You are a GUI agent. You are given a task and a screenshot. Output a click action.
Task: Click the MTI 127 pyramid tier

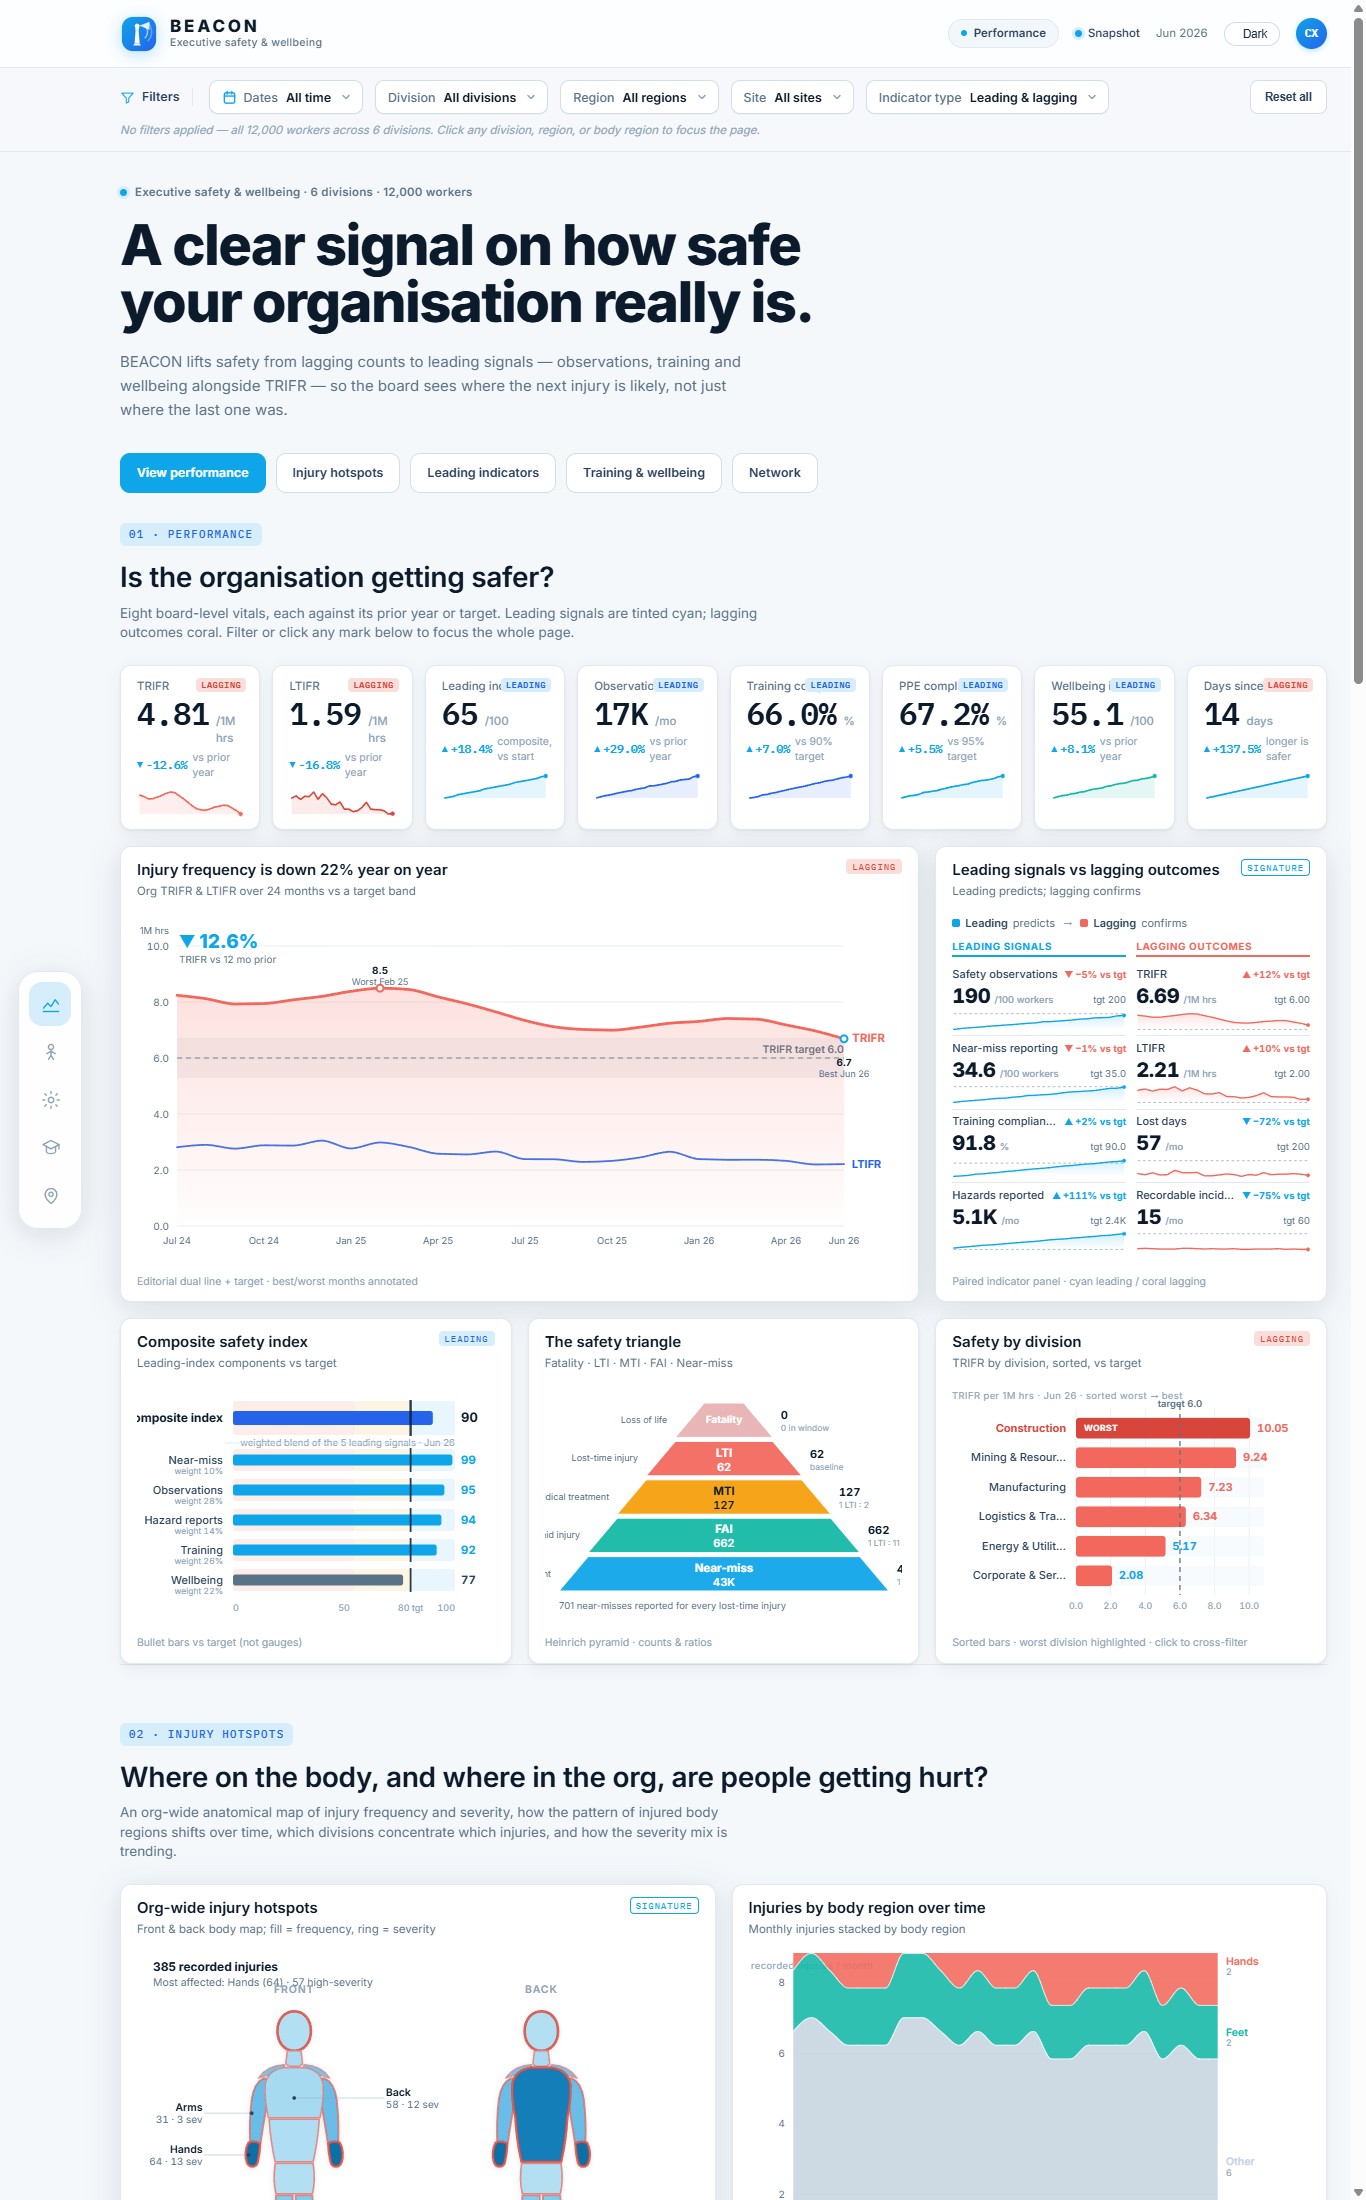click(x=724, y=1497)
